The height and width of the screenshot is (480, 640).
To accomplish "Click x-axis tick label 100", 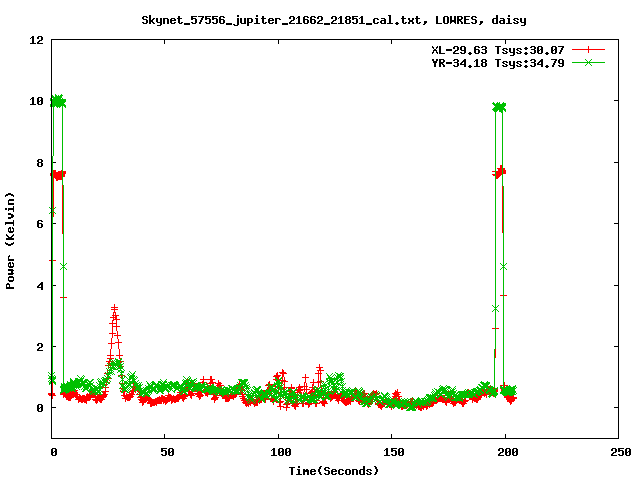I will pyautogui.click(x=280, y=452).
